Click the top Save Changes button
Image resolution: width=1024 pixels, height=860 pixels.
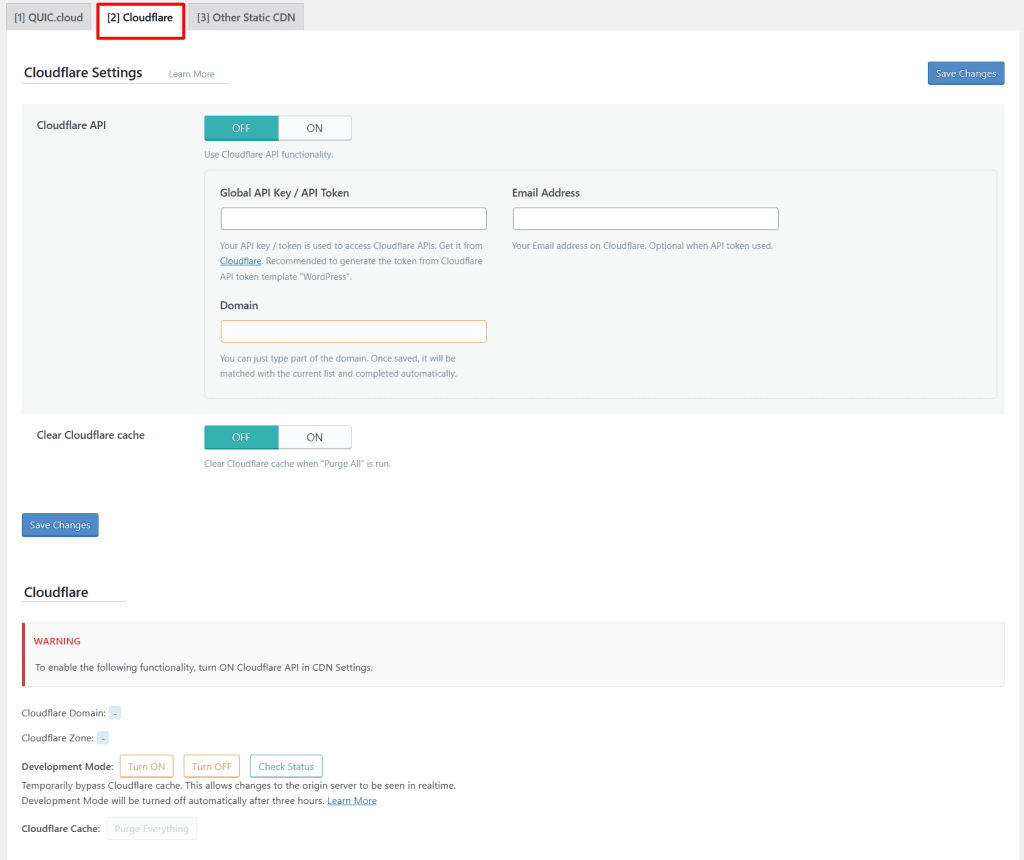click(x=964, y=72)
